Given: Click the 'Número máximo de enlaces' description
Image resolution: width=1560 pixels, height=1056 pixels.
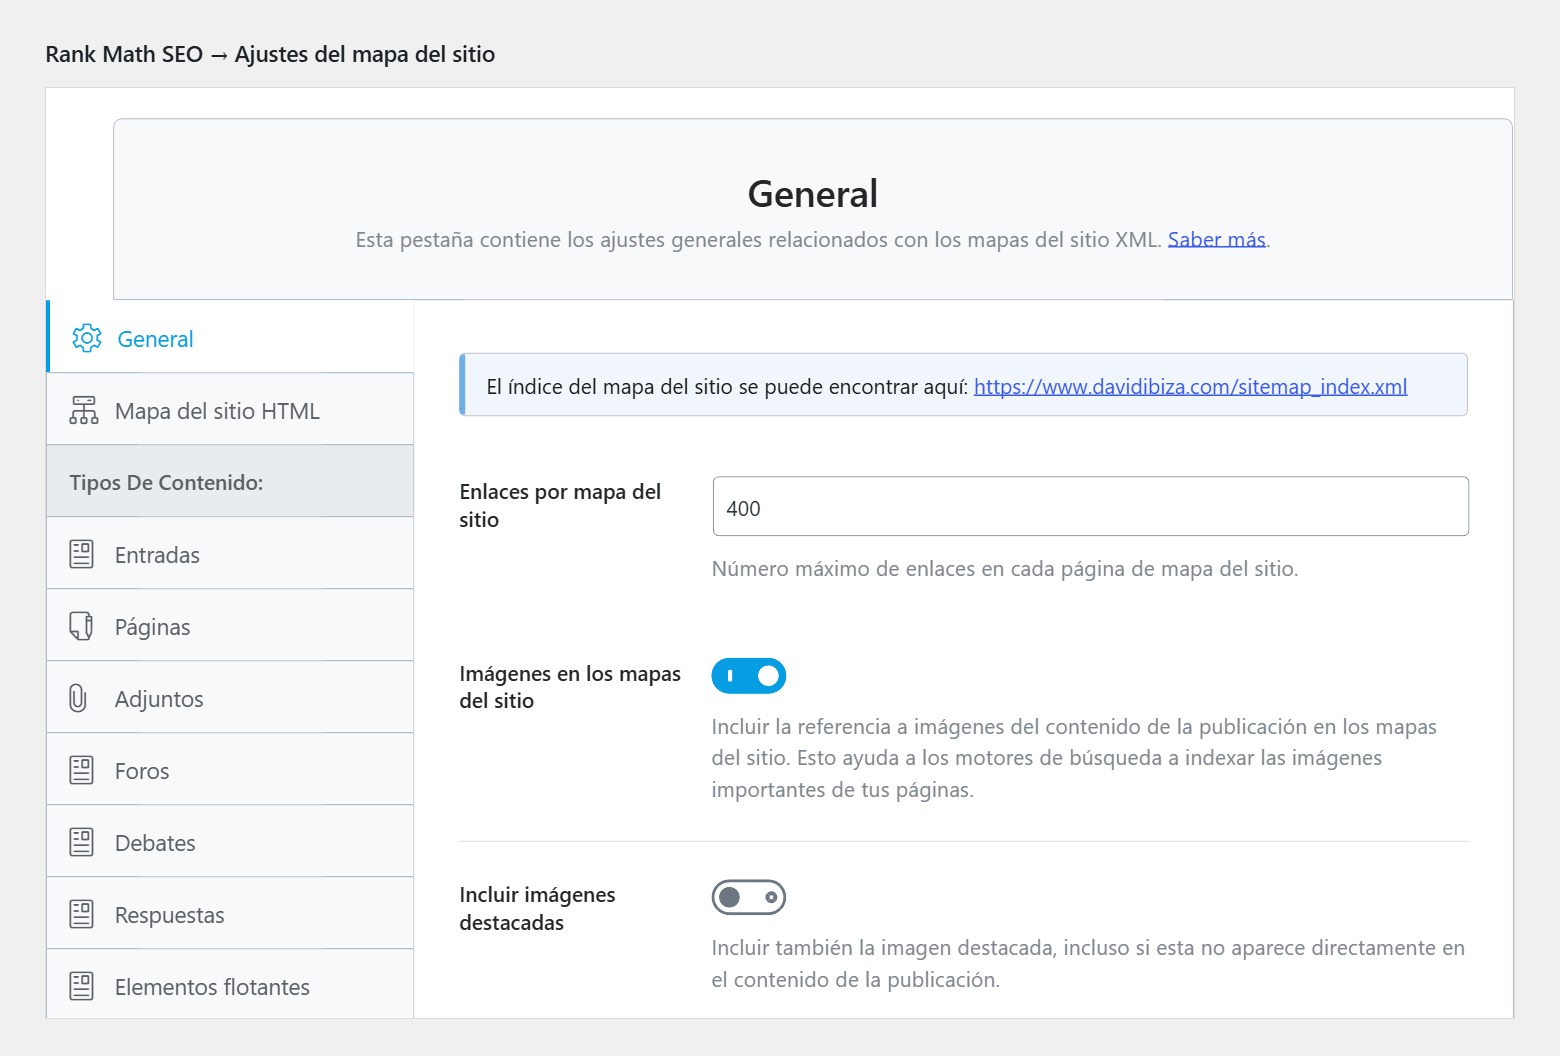Looking at the screenshot, I should click(1005, 569).
